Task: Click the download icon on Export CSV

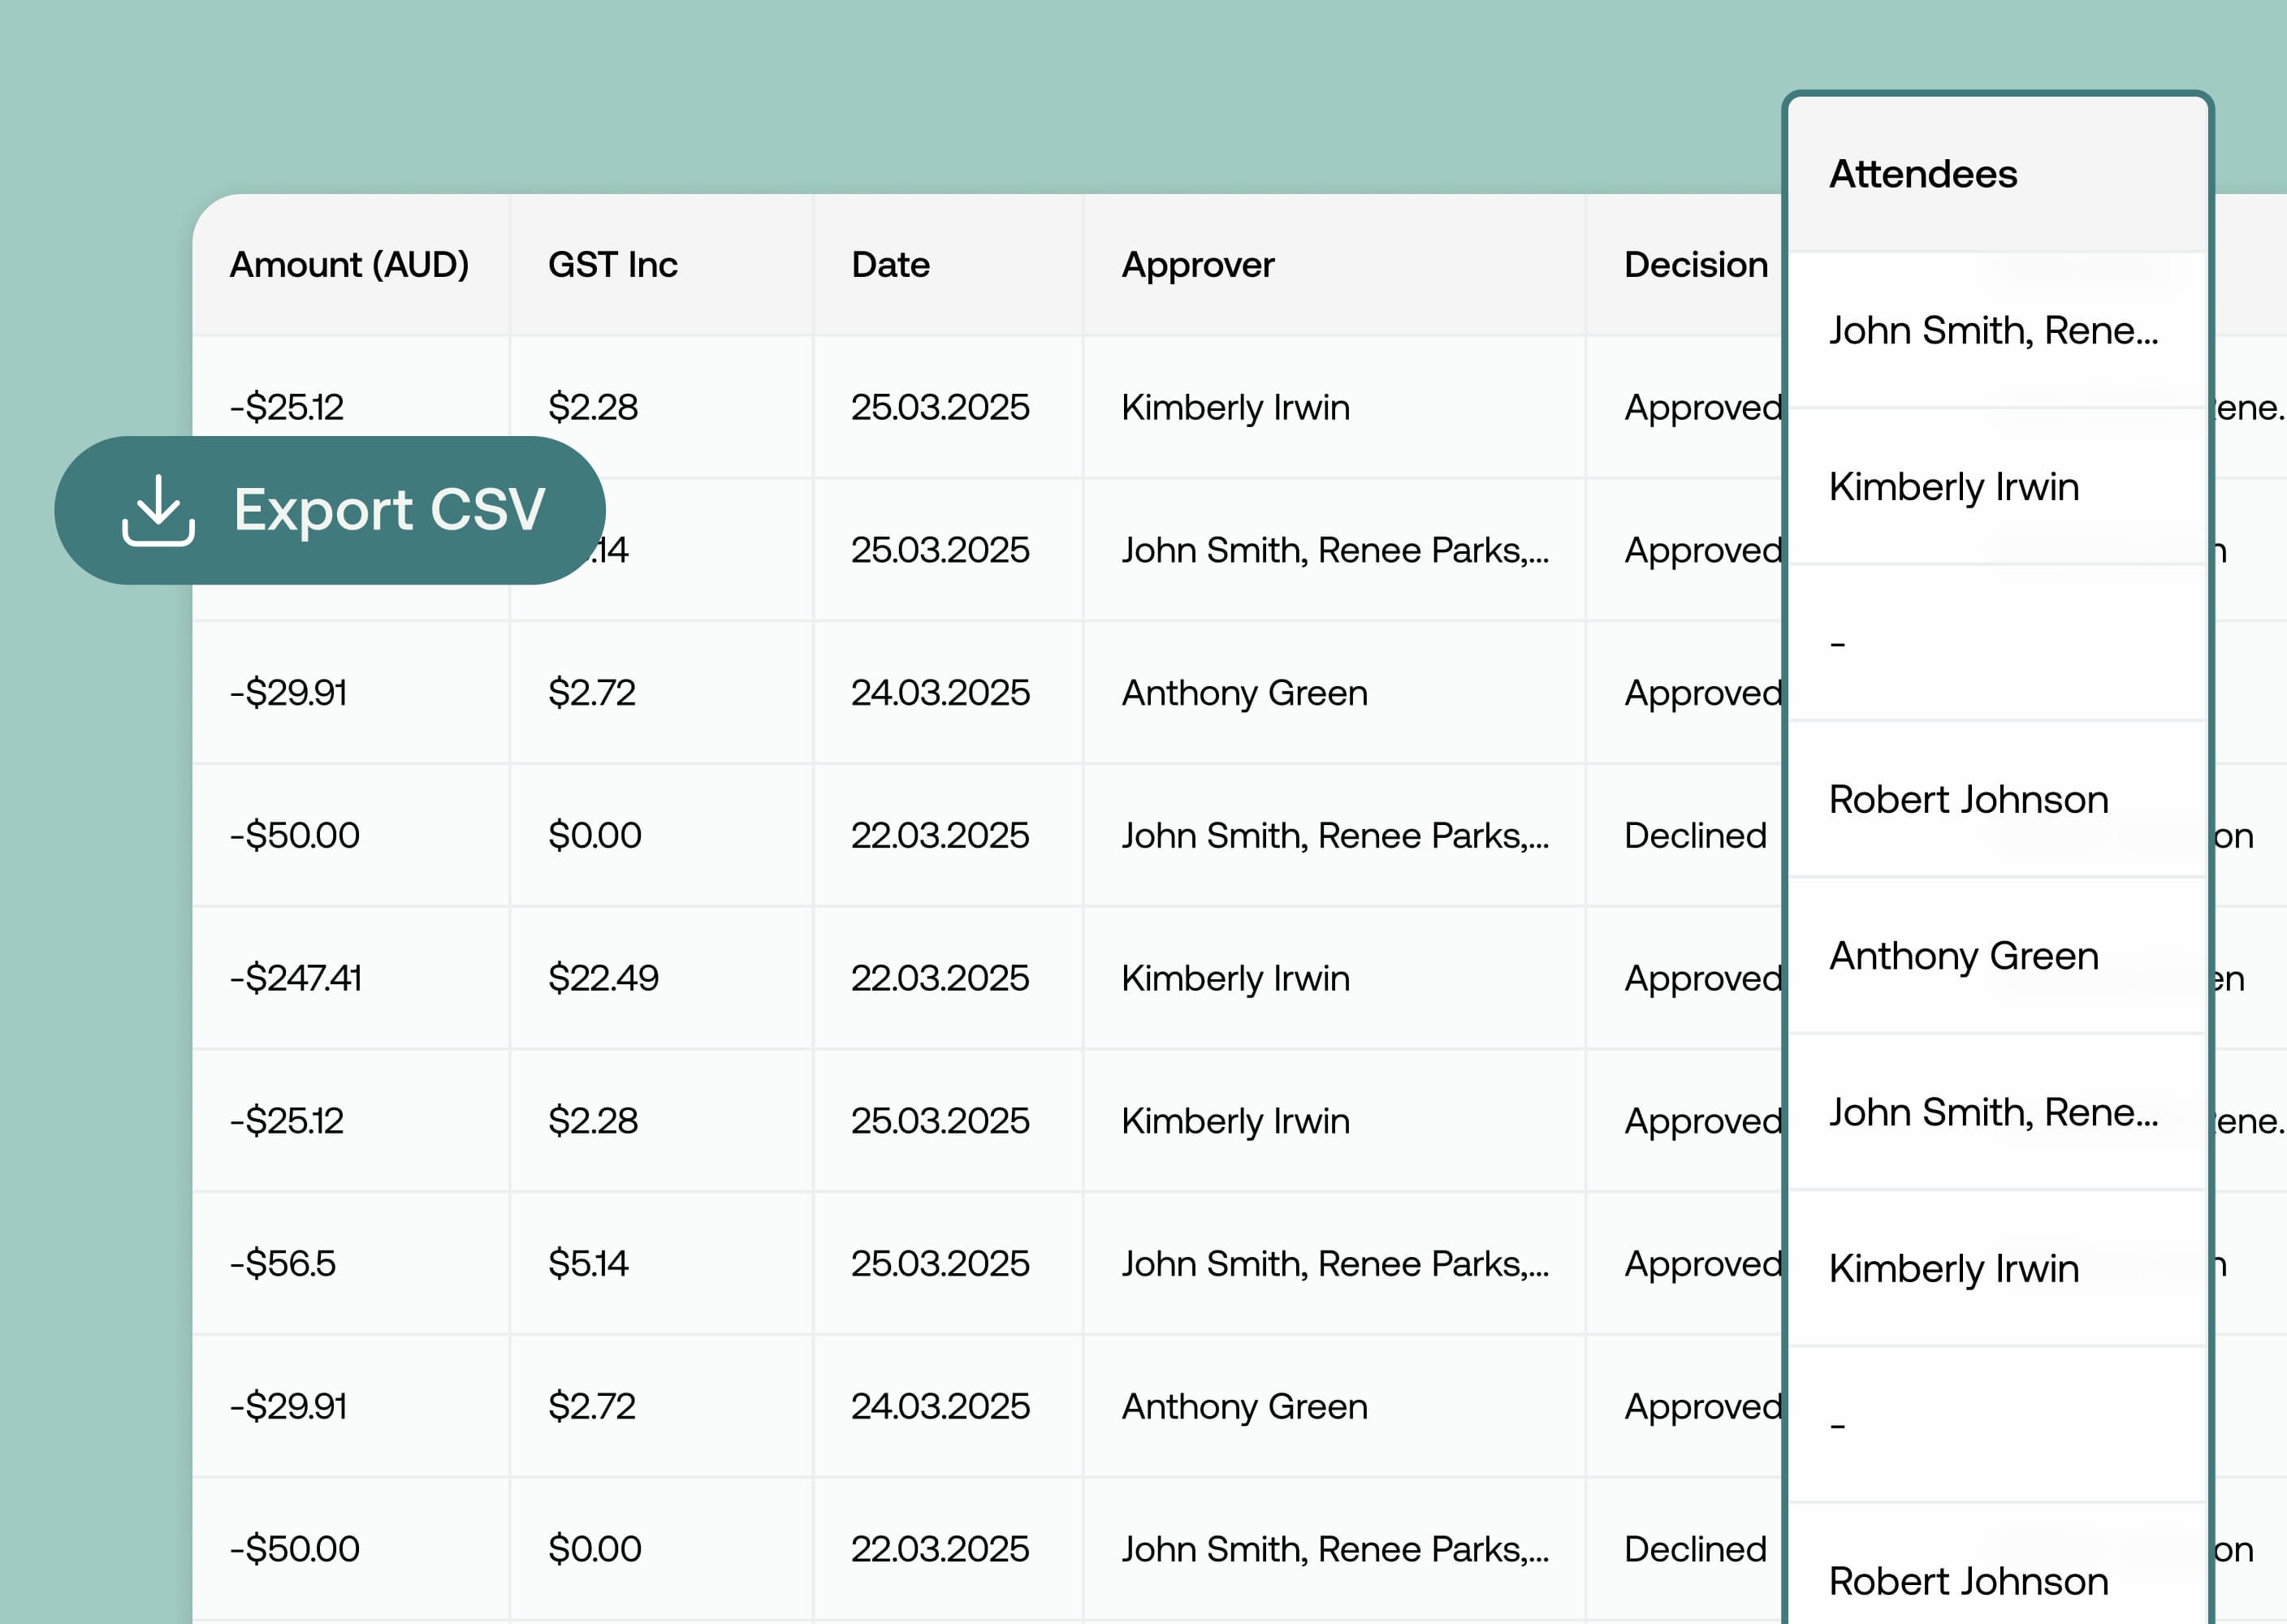Action: coord(158,511)
